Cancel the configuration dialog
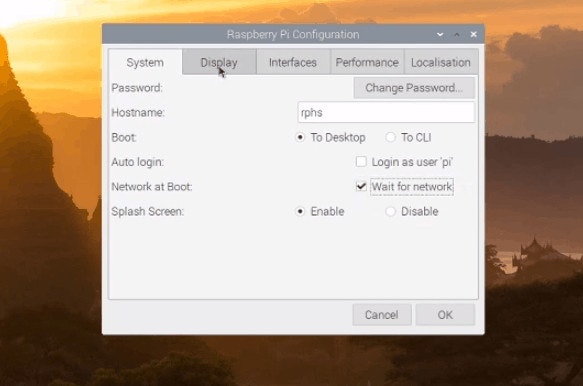The width and height of the screenshot is (583, 386). pos(382,315)
